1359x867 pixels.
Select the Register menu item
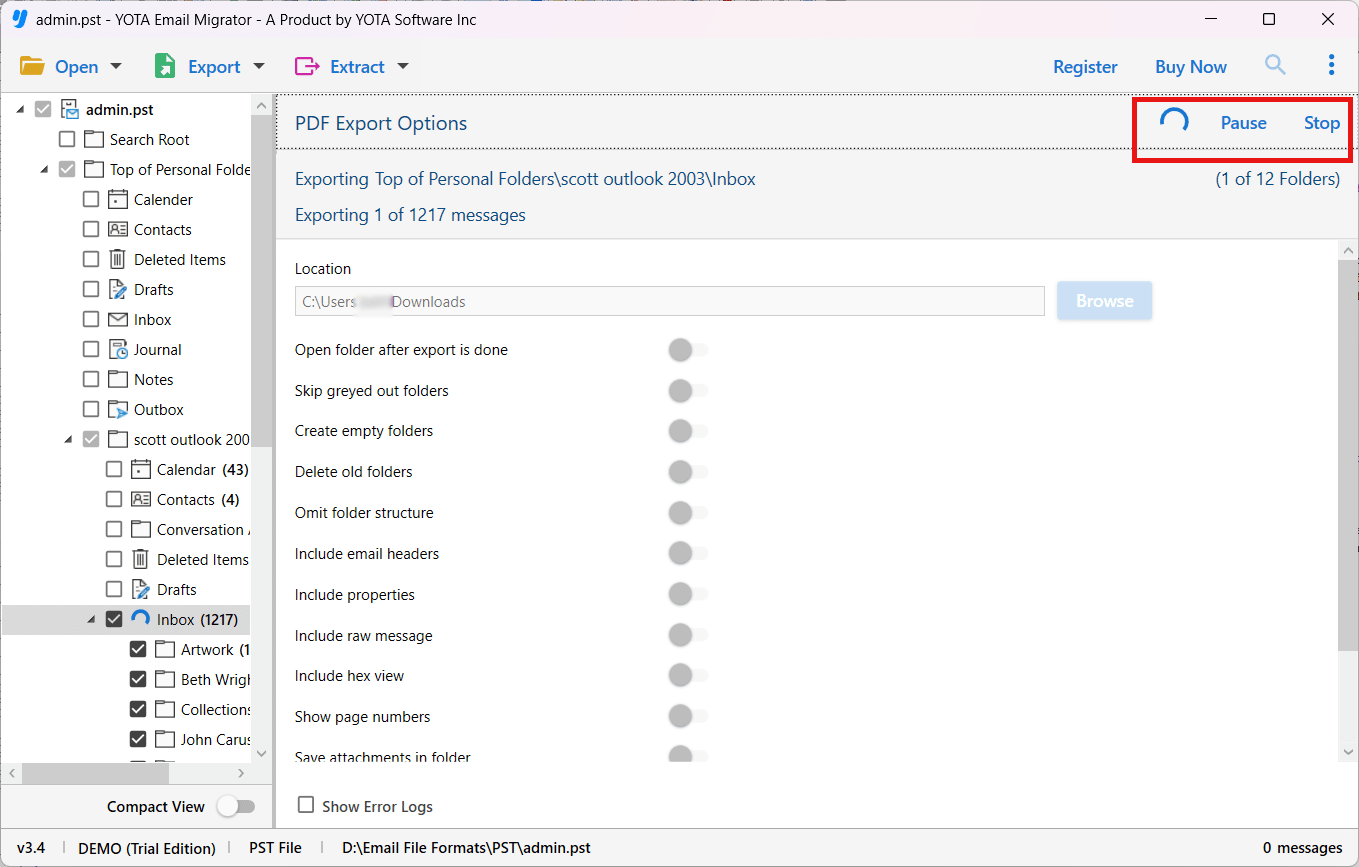1085,66
